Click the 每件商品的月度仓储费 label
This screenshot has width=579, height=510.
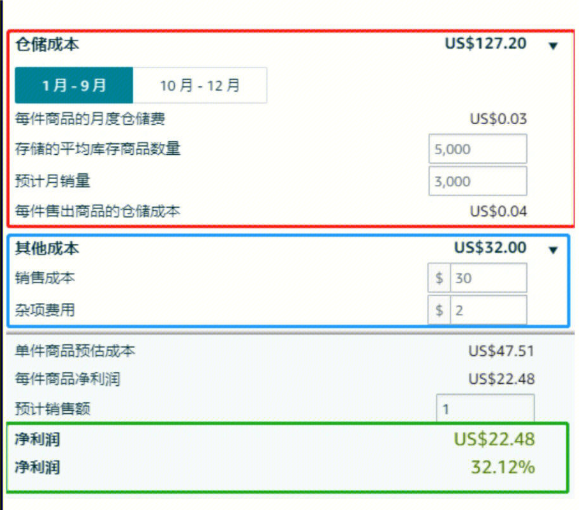tap(90, 119)
